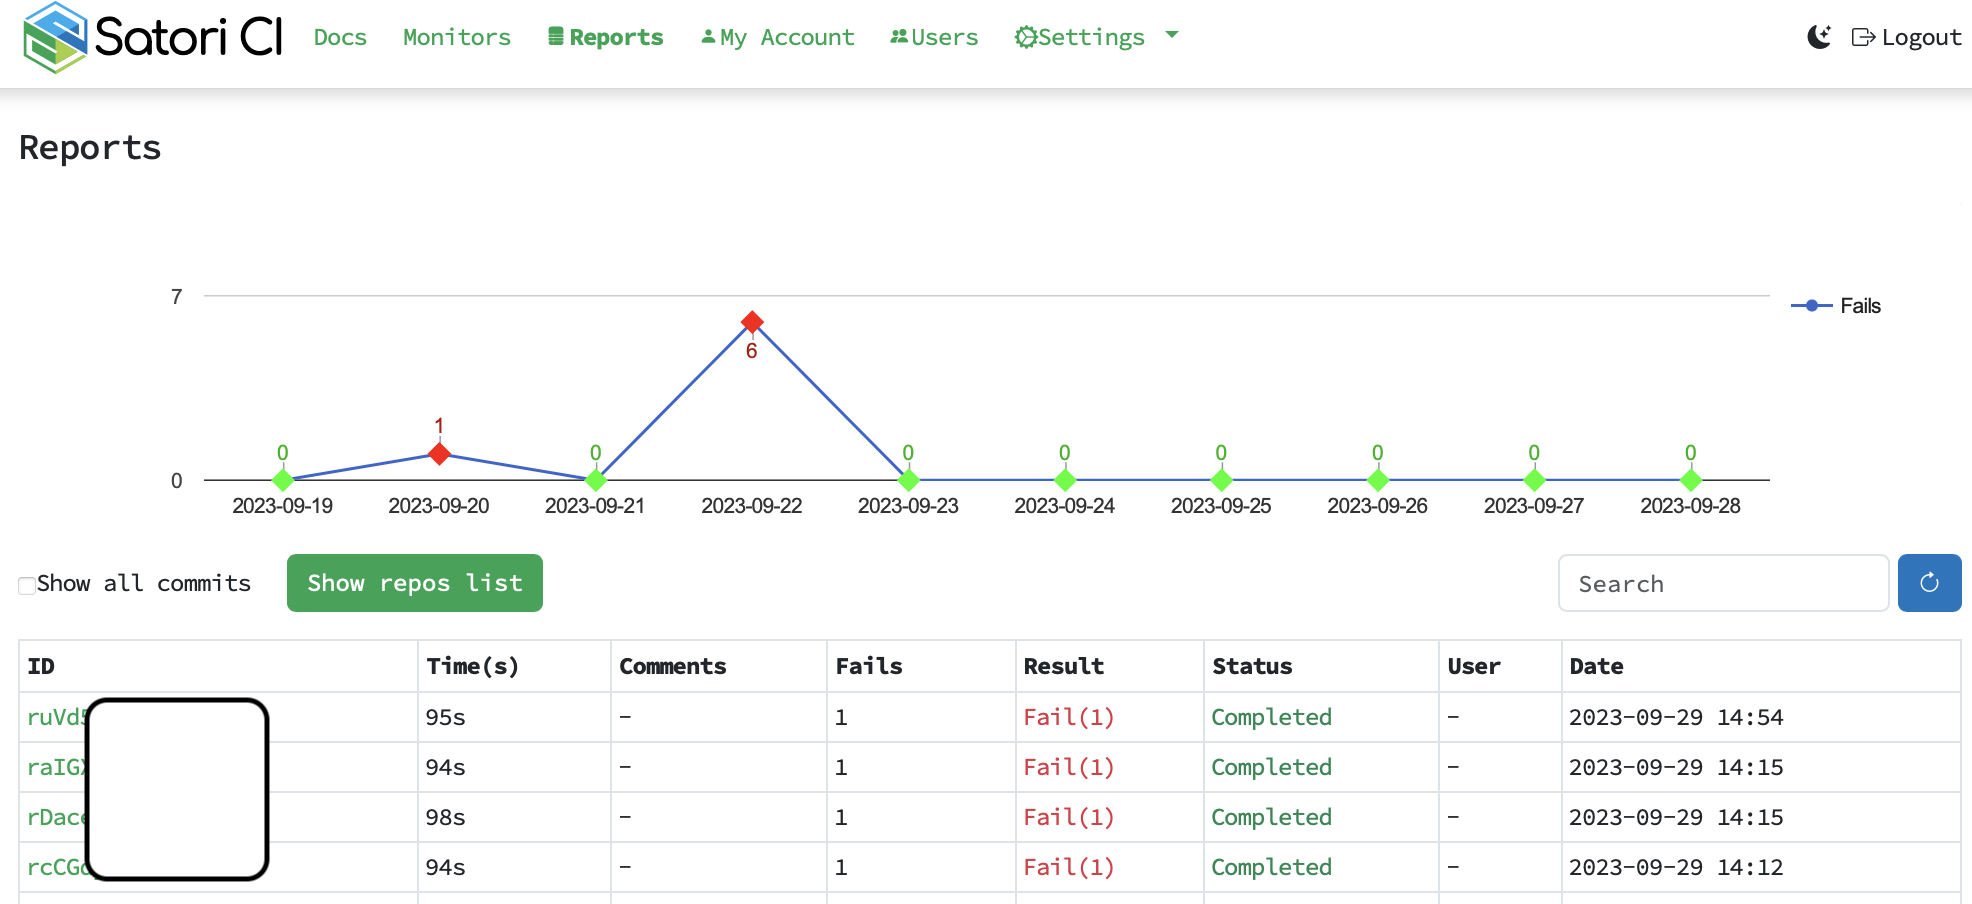Click Fail(1) result in 14:54 row

point(1068,717)
